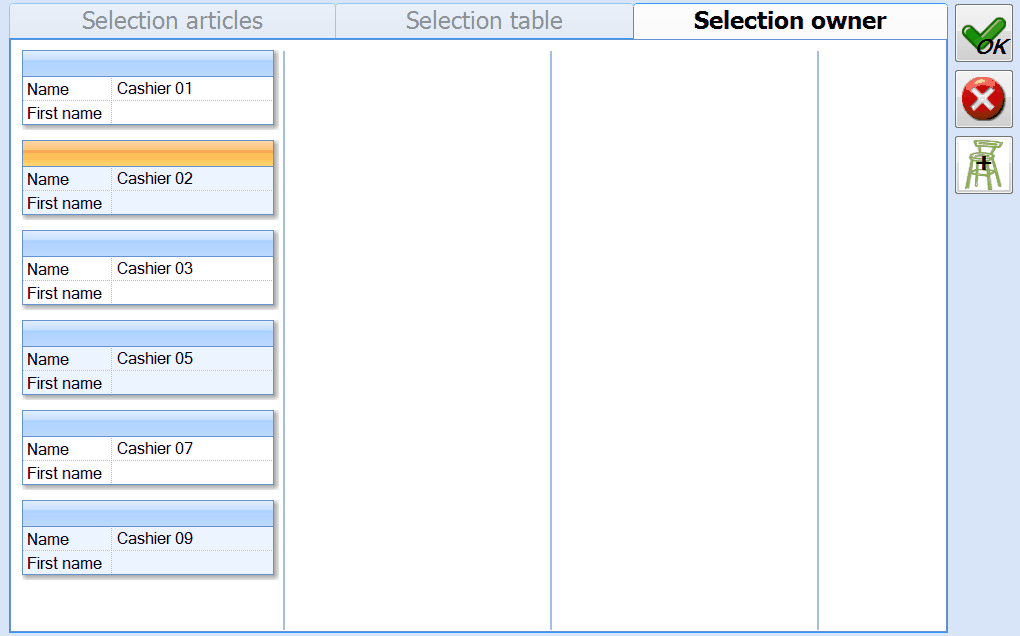The image size is (1020, 636).
Task: Click the Cashier 05 name value
Action: (191, 359)
